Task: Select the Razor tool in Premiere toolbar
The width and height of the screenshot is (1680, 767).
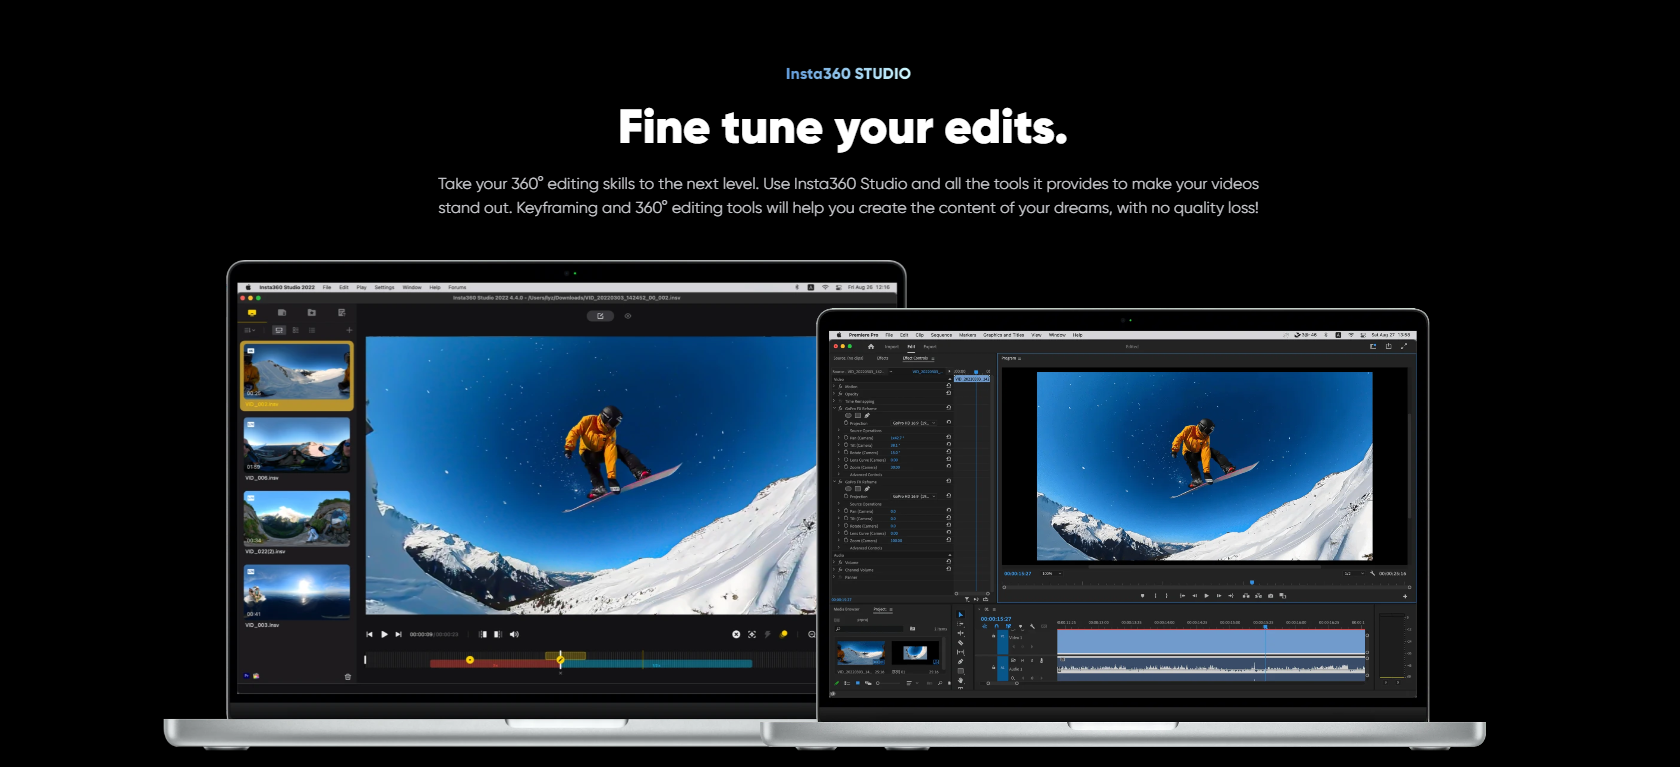Action: point(960,643)
